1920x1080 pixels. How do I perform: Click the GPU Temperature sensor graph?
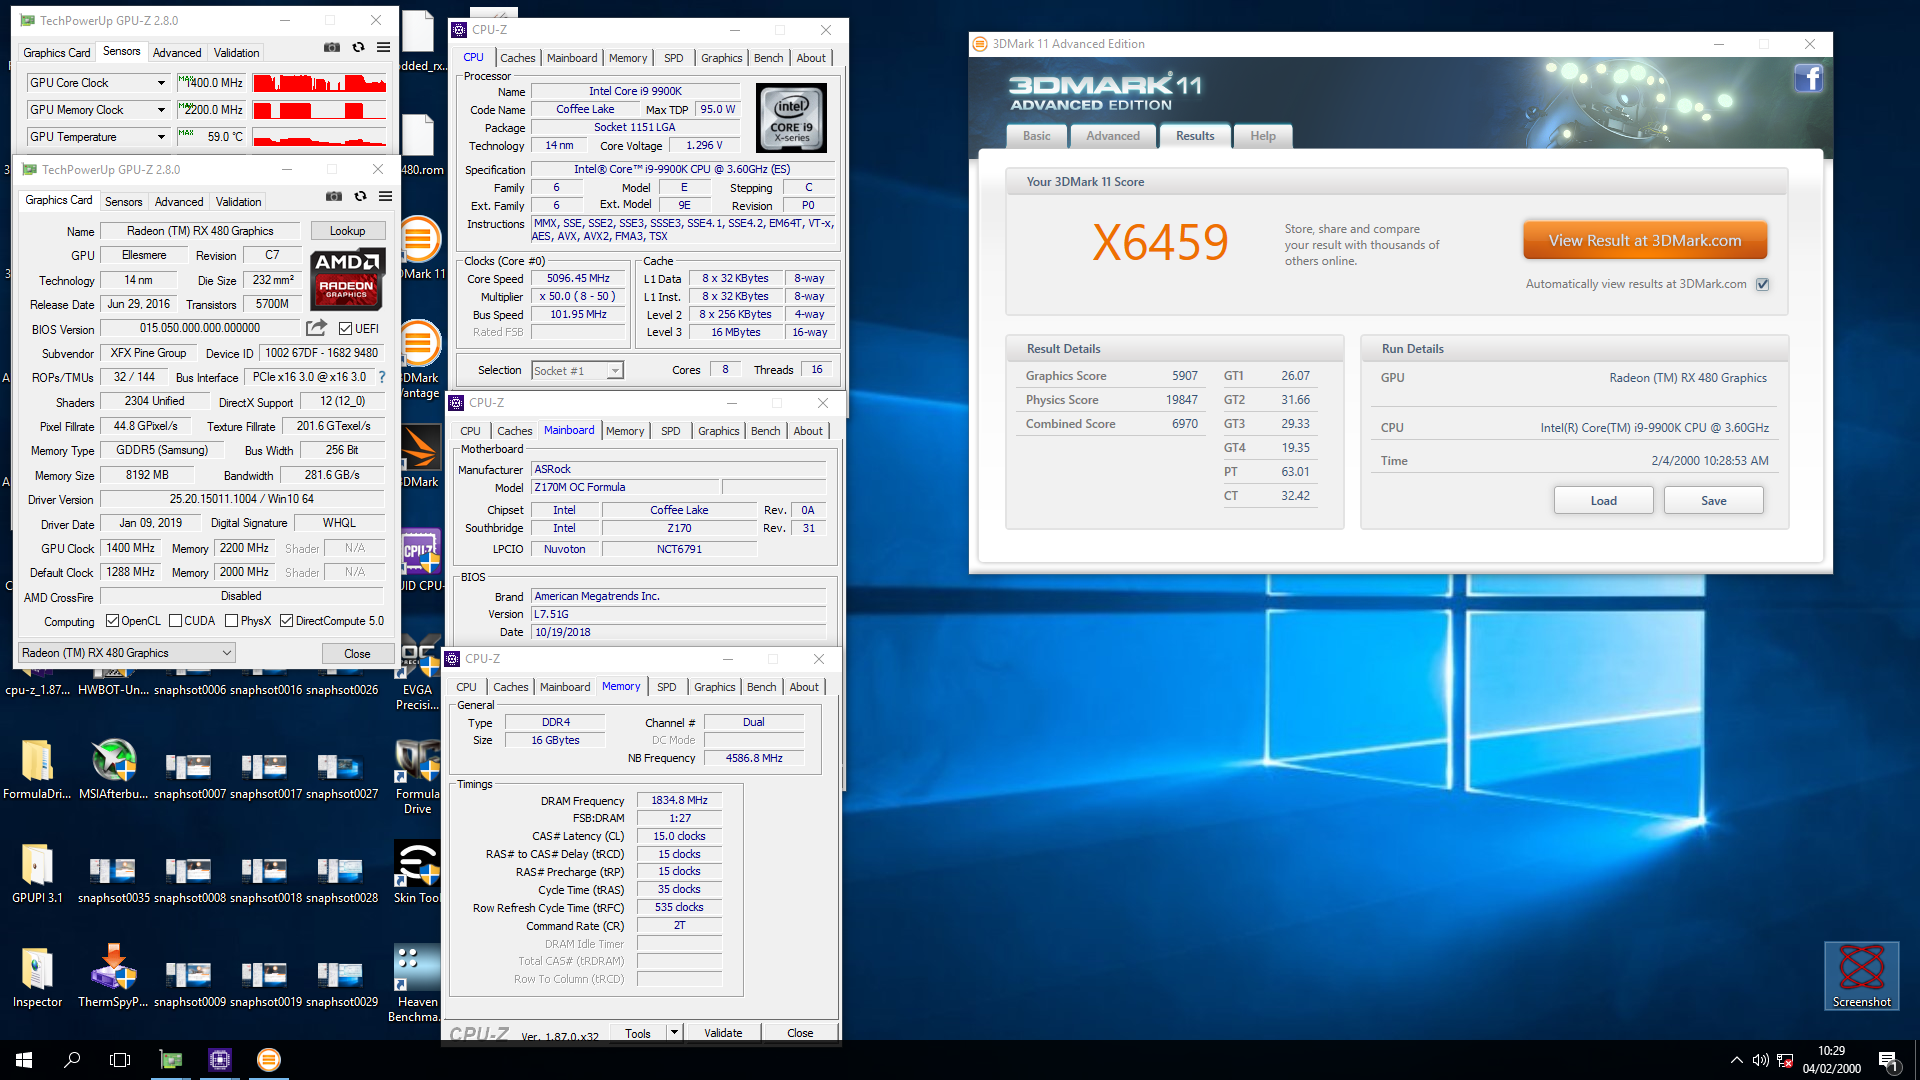320,137
